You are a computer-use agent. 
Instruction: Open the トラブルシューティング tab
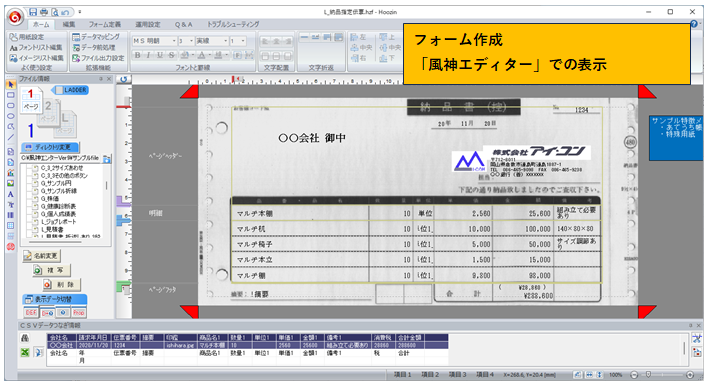click(x=233, y=24)
